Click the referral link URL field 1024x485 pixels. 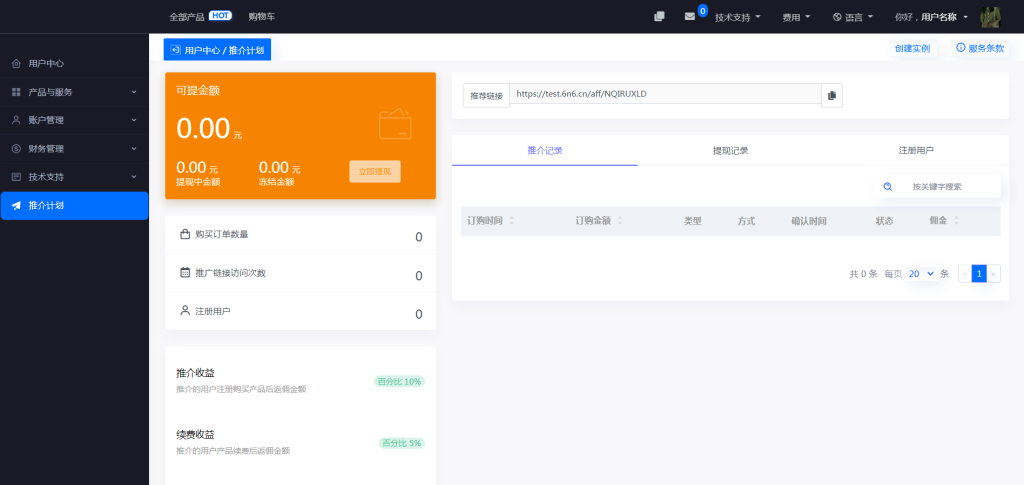tap(665, 94)
